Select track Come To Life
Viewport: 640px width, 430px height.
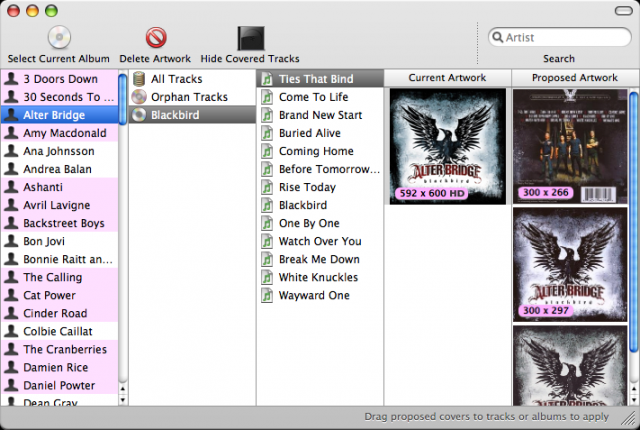pos(320,97)
